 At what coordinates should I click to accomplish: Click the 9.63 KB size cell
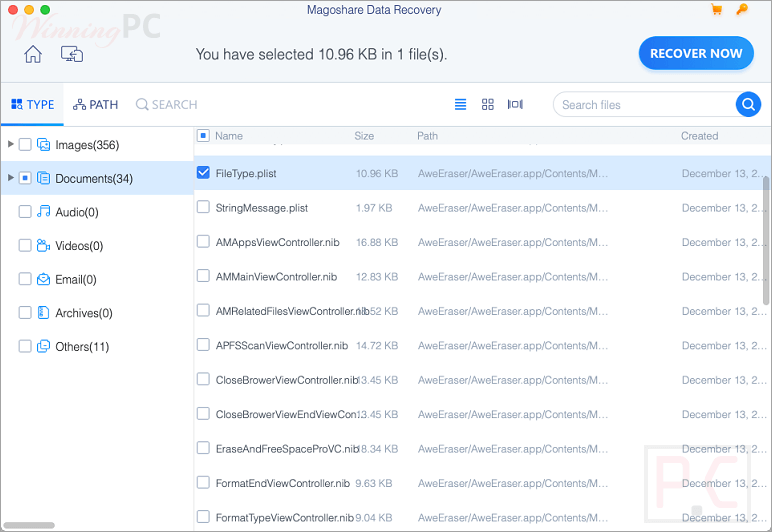[374, 483]
